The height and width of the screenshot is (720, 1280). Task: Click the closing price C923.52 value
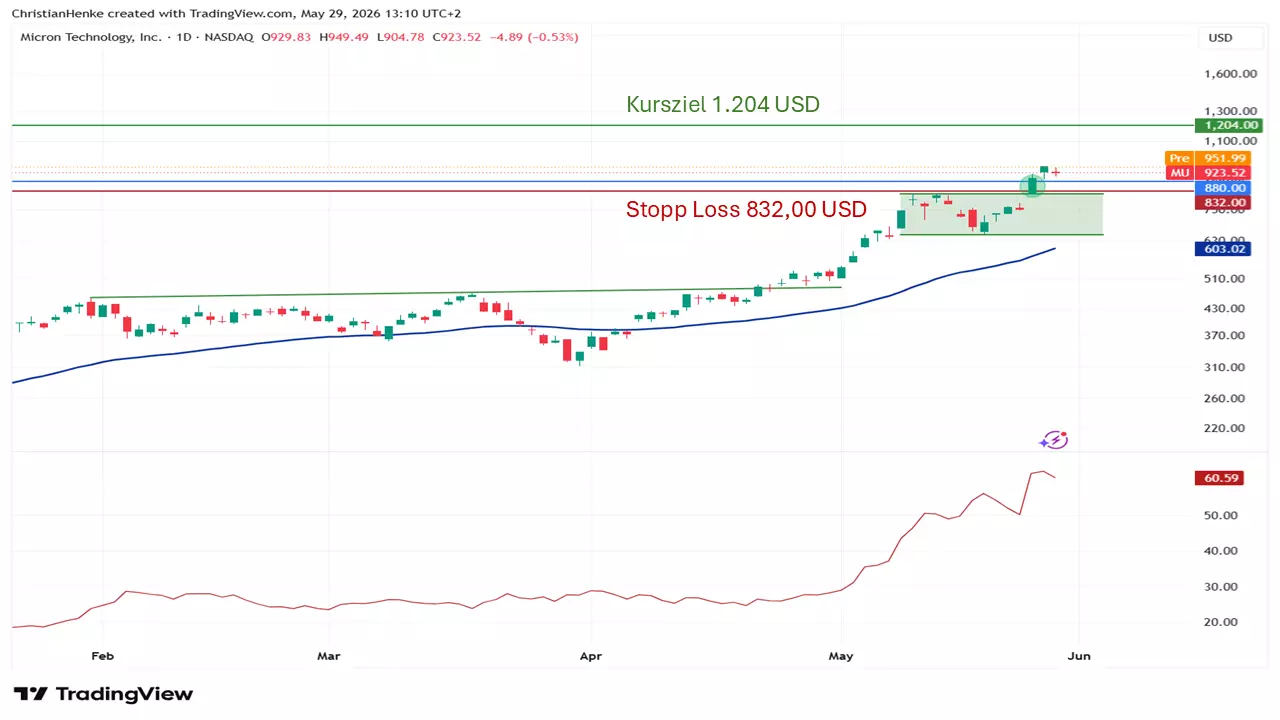[x=456, y=37]
